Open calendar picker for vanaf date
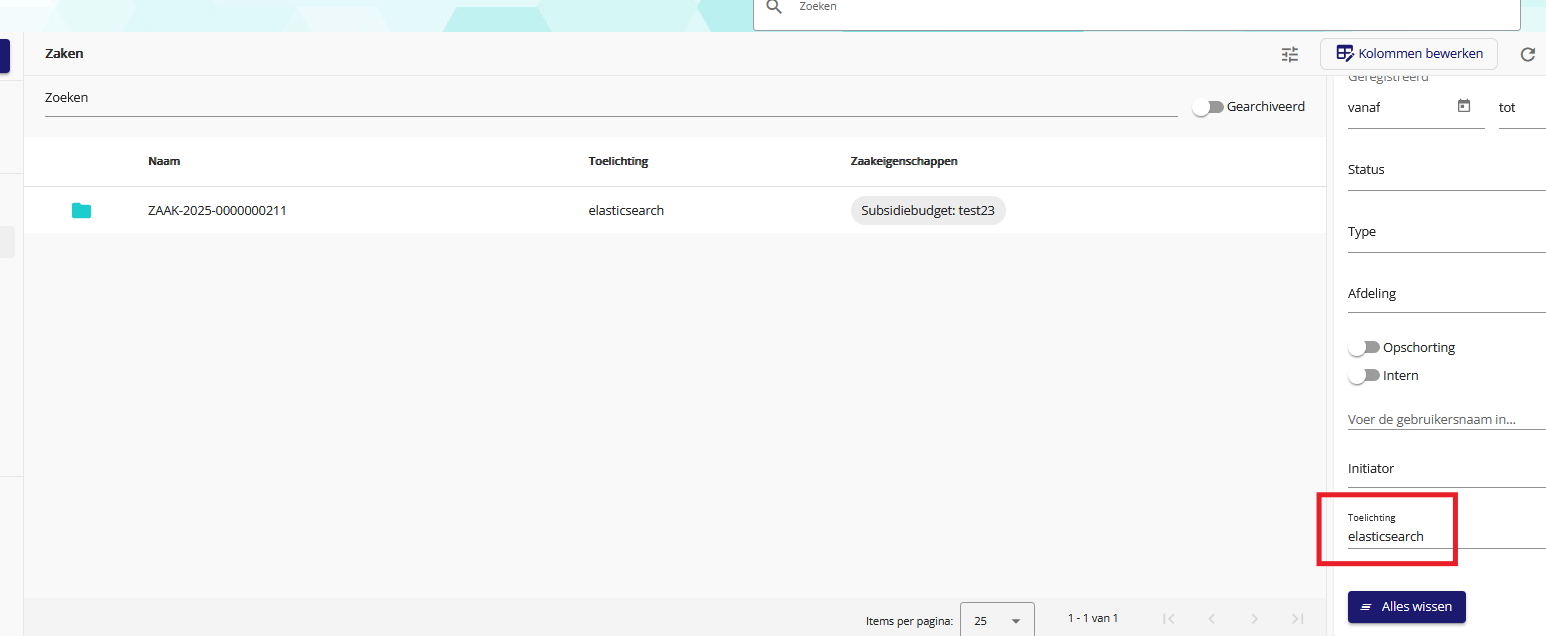Screen dimensions: 1546x636 coord(1464,106)
